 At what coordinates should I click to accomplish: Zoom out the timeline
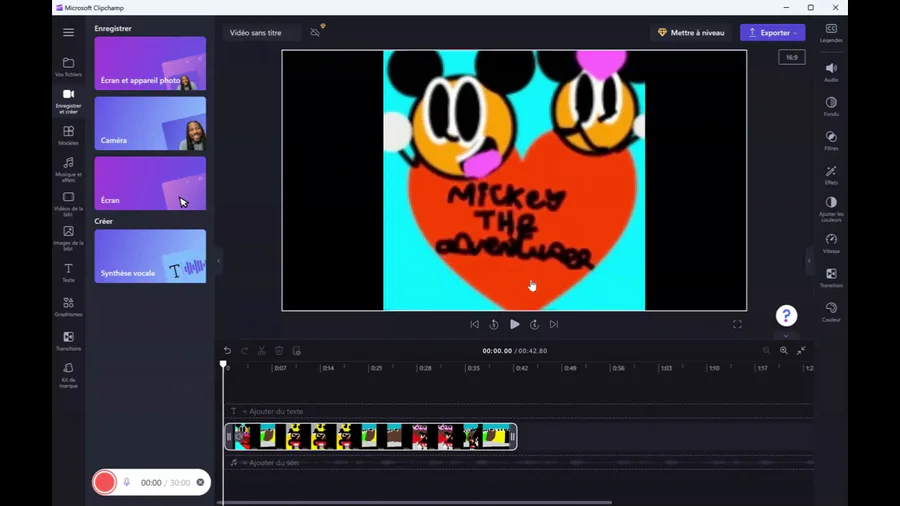pyautogui.click(x=766, y=351)
